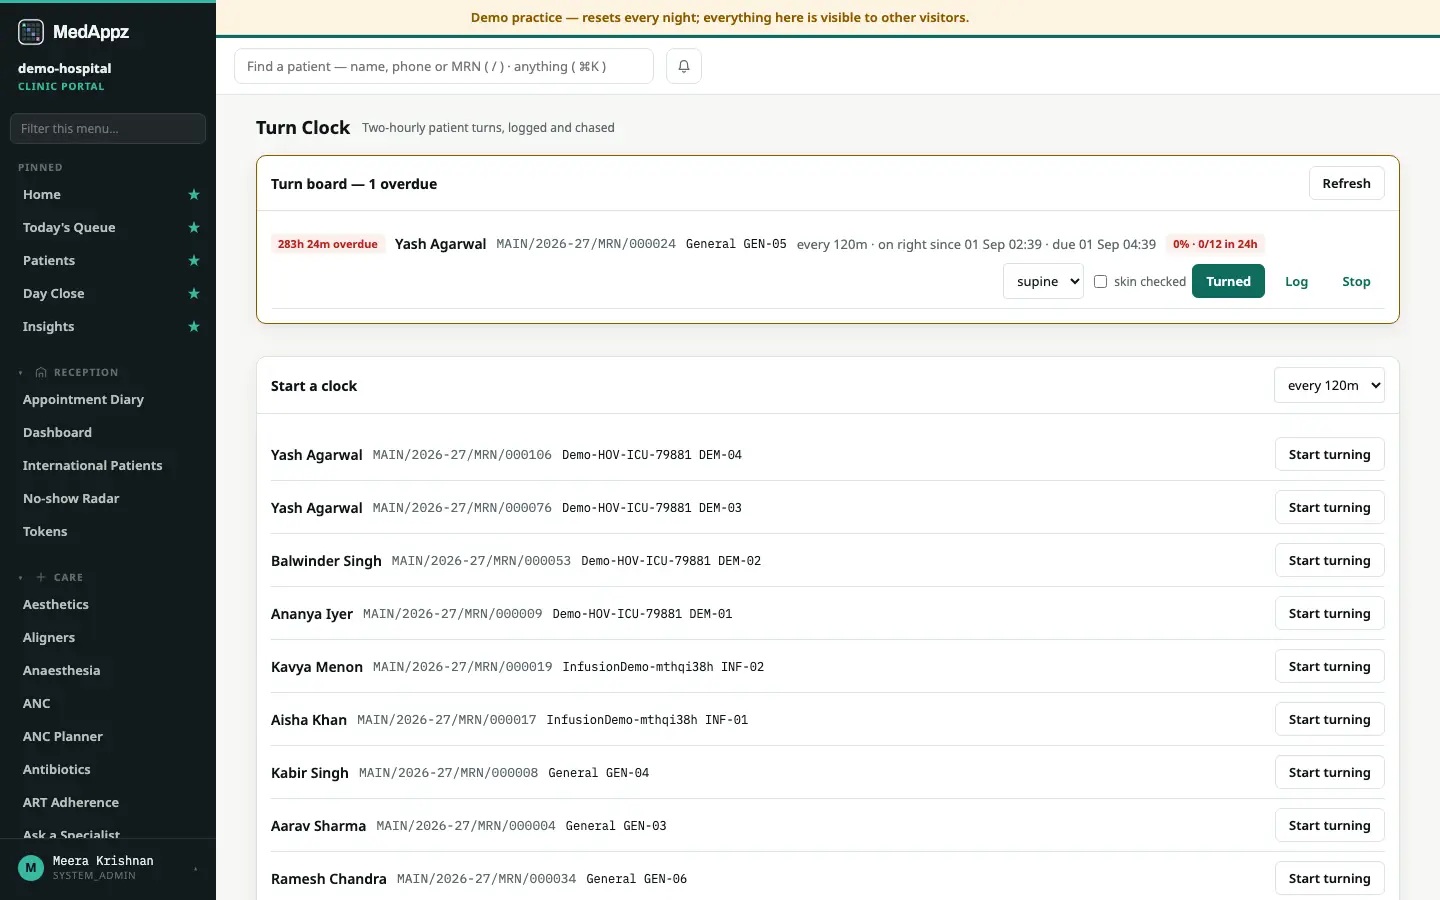This screenshot has width=1440, height=900.
Task: Open the supine position dropdown
Action: tap(1043, 282)
